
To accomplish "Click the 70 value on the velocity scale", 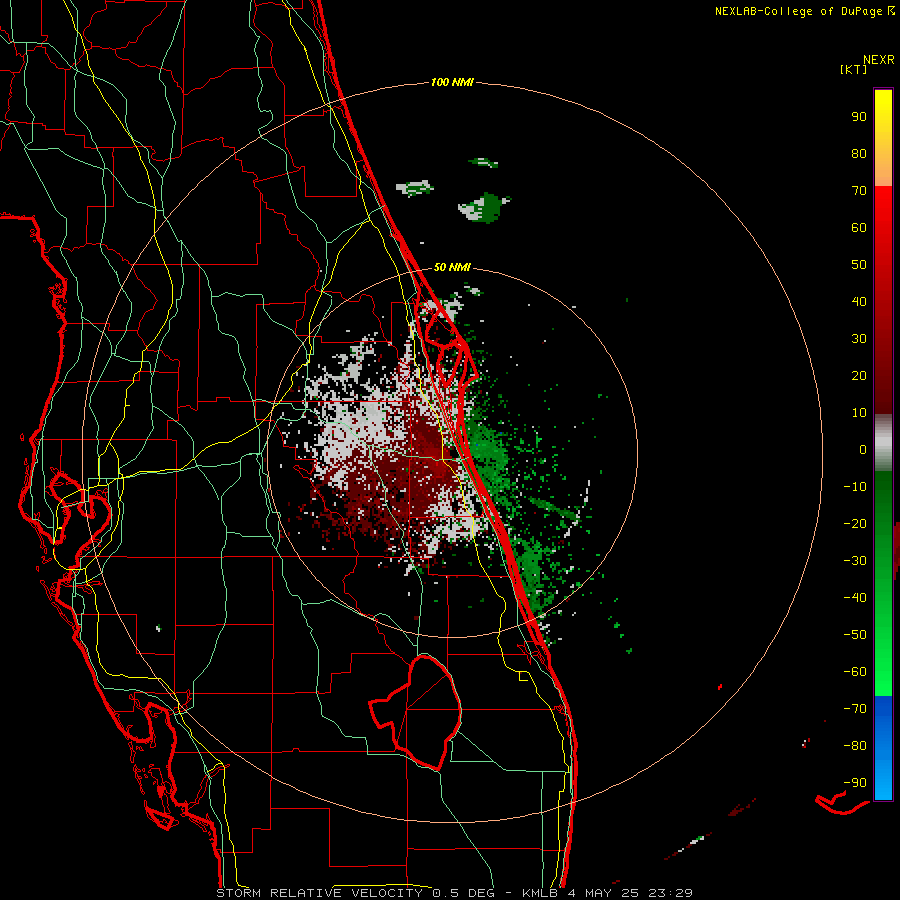I will coord(859,191).
